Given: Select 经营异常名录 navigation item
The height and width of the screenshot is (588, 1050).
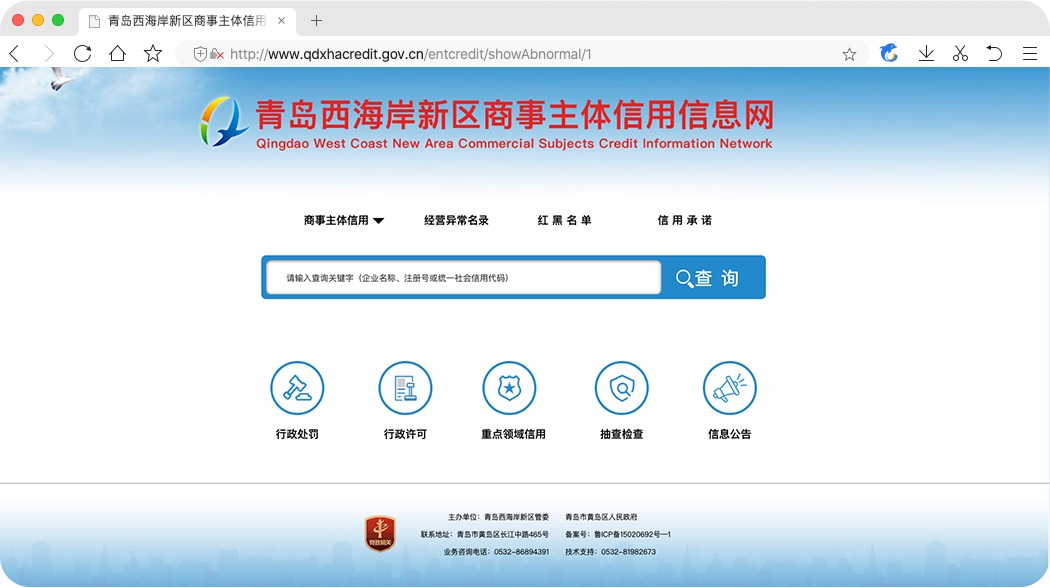Looking at the screenshot, I should click(456, 220).
